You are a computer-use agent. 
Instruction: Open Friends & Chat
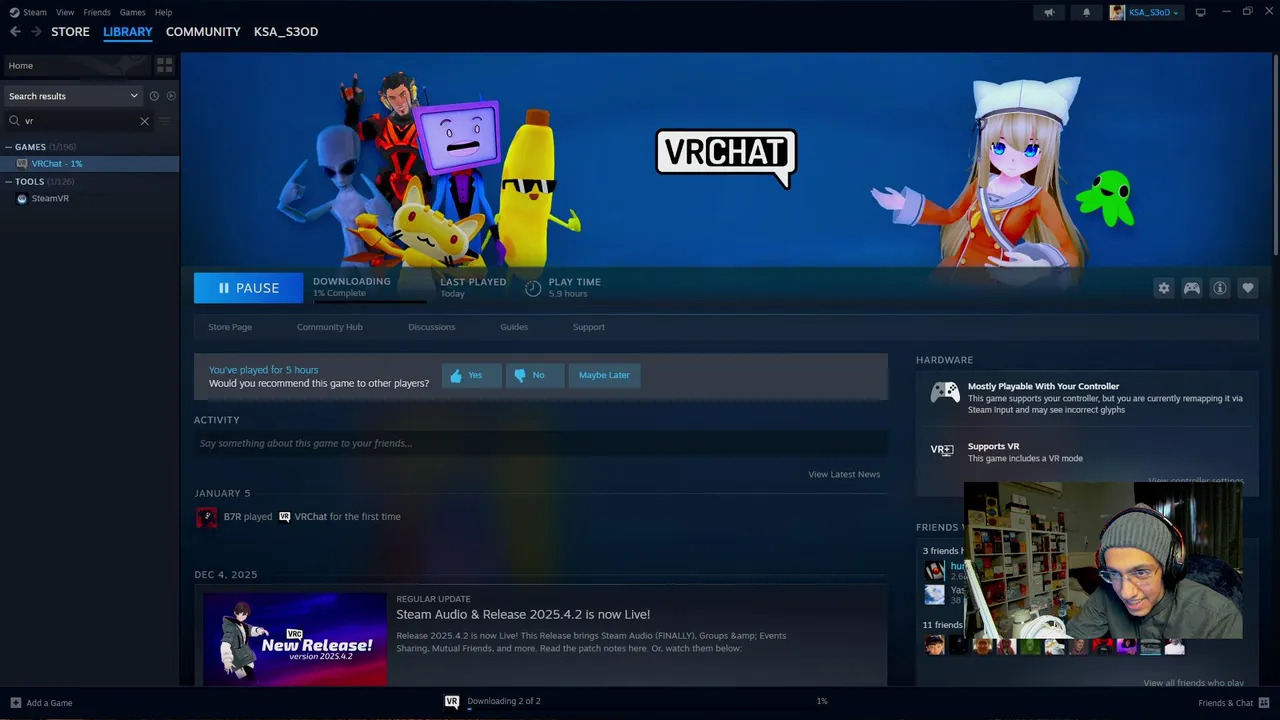pos(1234,703)
